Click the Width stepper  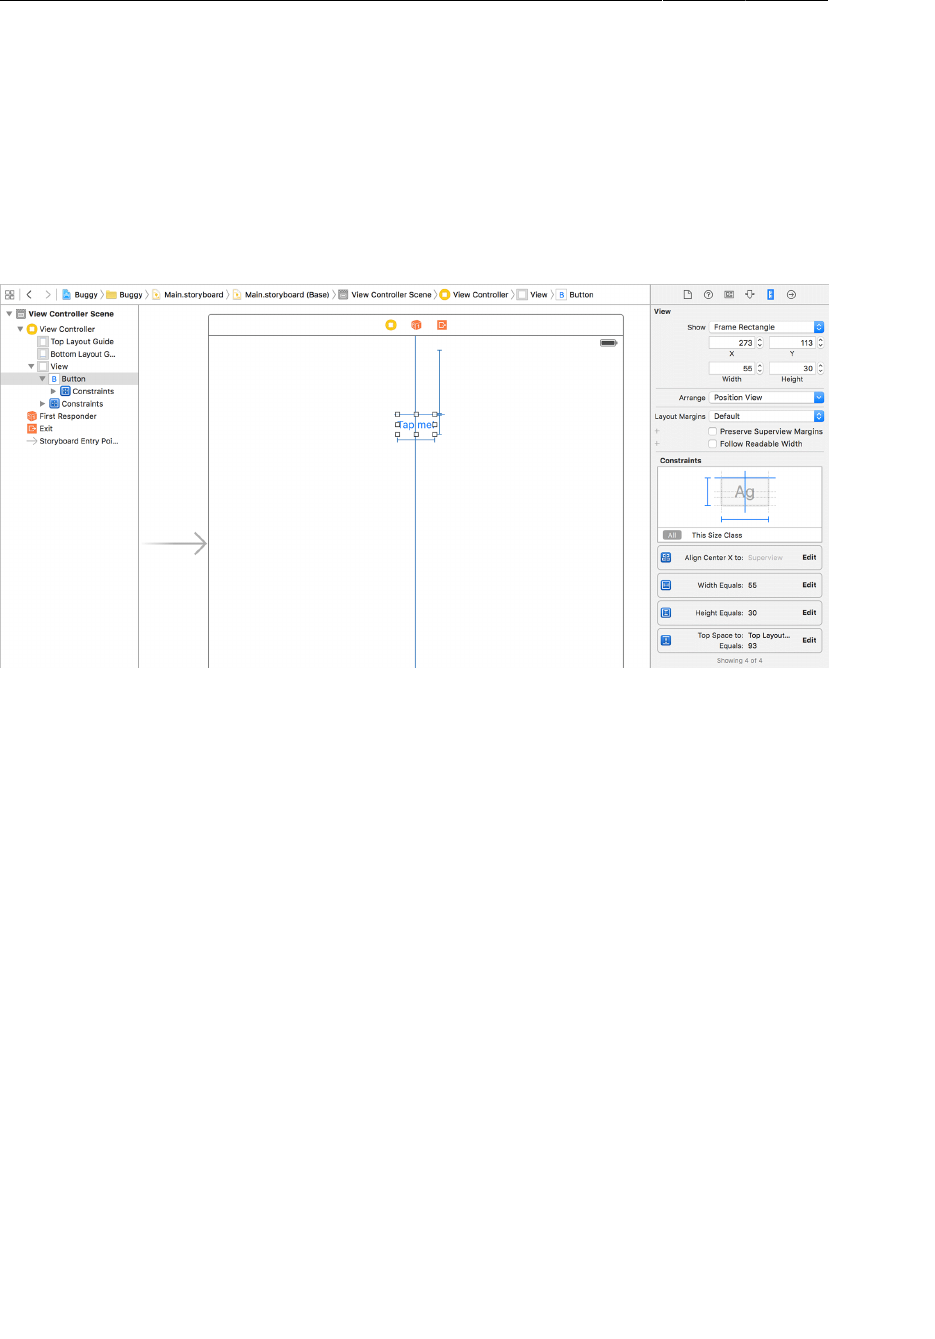click(760, 369)
